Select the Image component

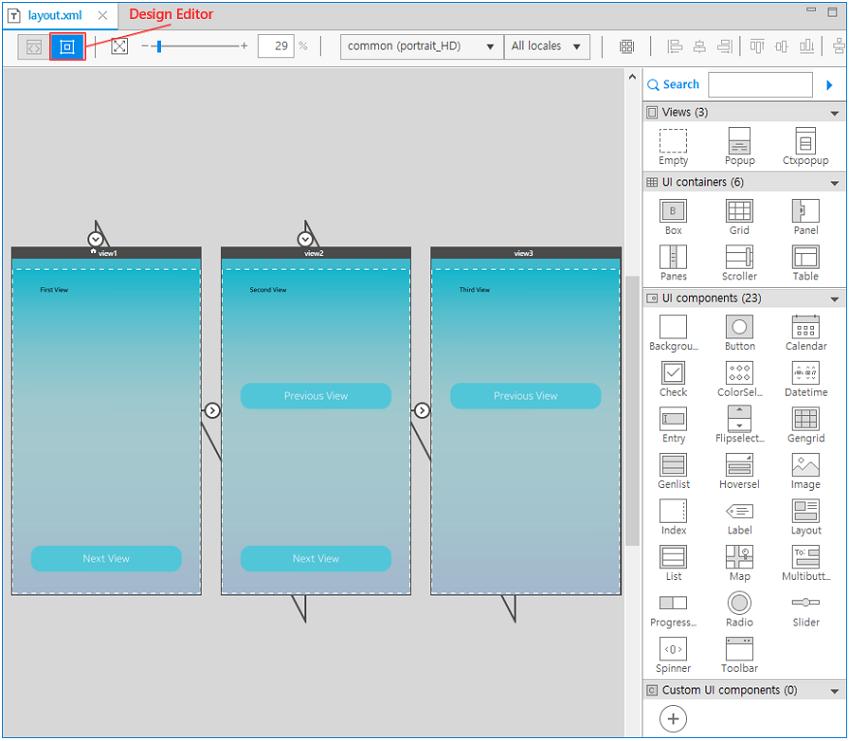pos(805,465)
